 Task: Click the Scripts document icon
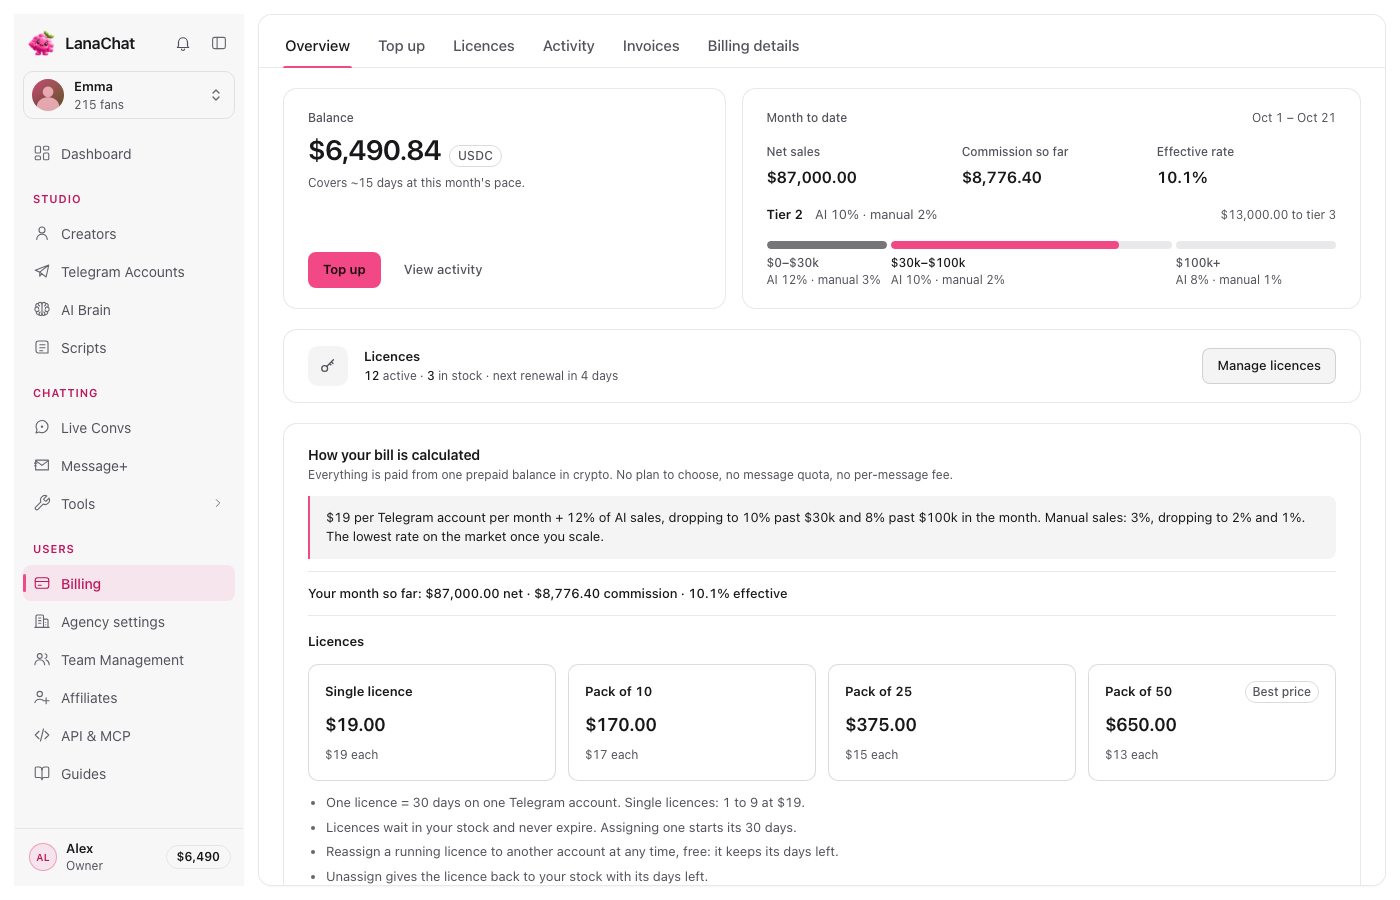[42, 347]
